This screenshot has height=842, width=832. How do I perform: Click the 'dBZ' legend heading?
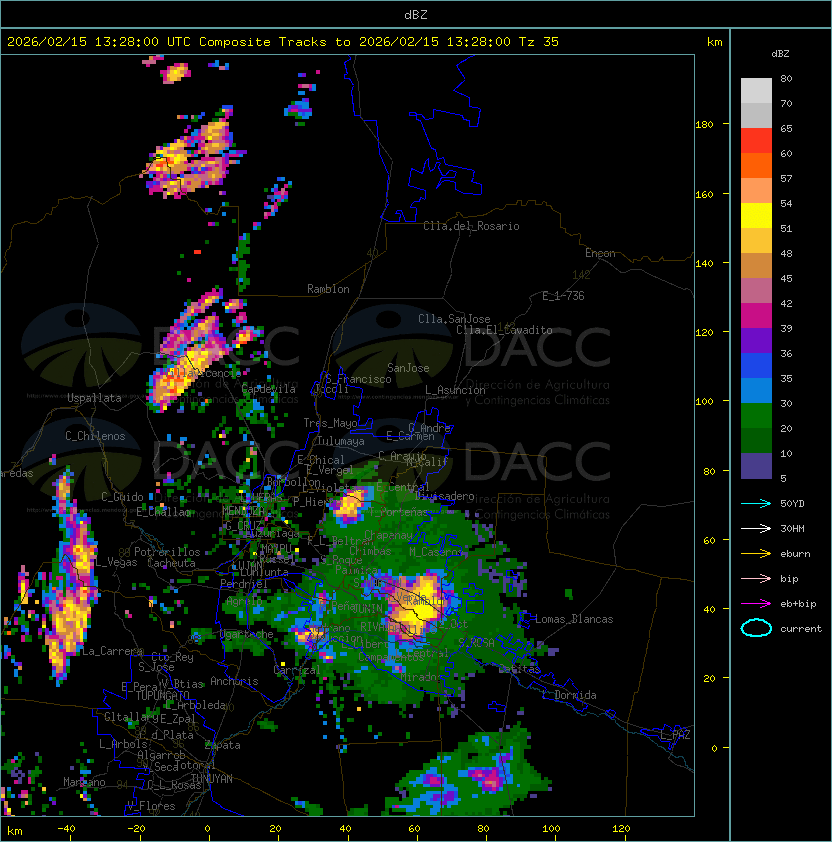(x=780, y=54)
